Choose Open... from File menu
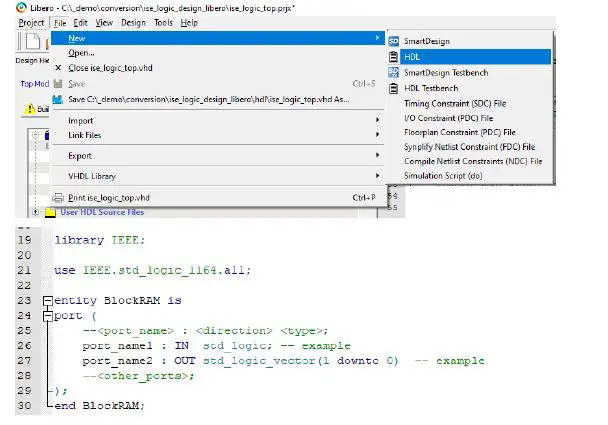 (218, 53)
